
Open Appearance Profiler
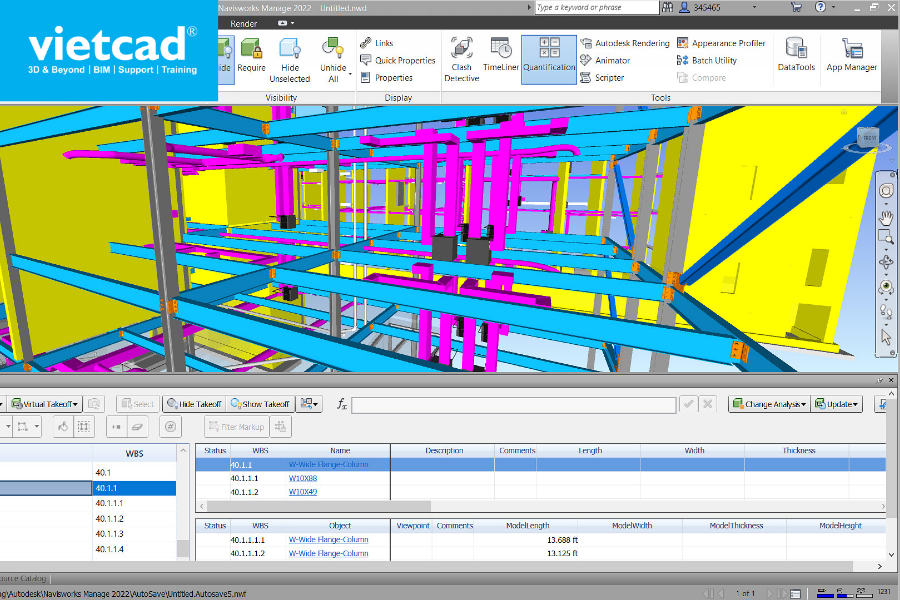coord(721,43)
